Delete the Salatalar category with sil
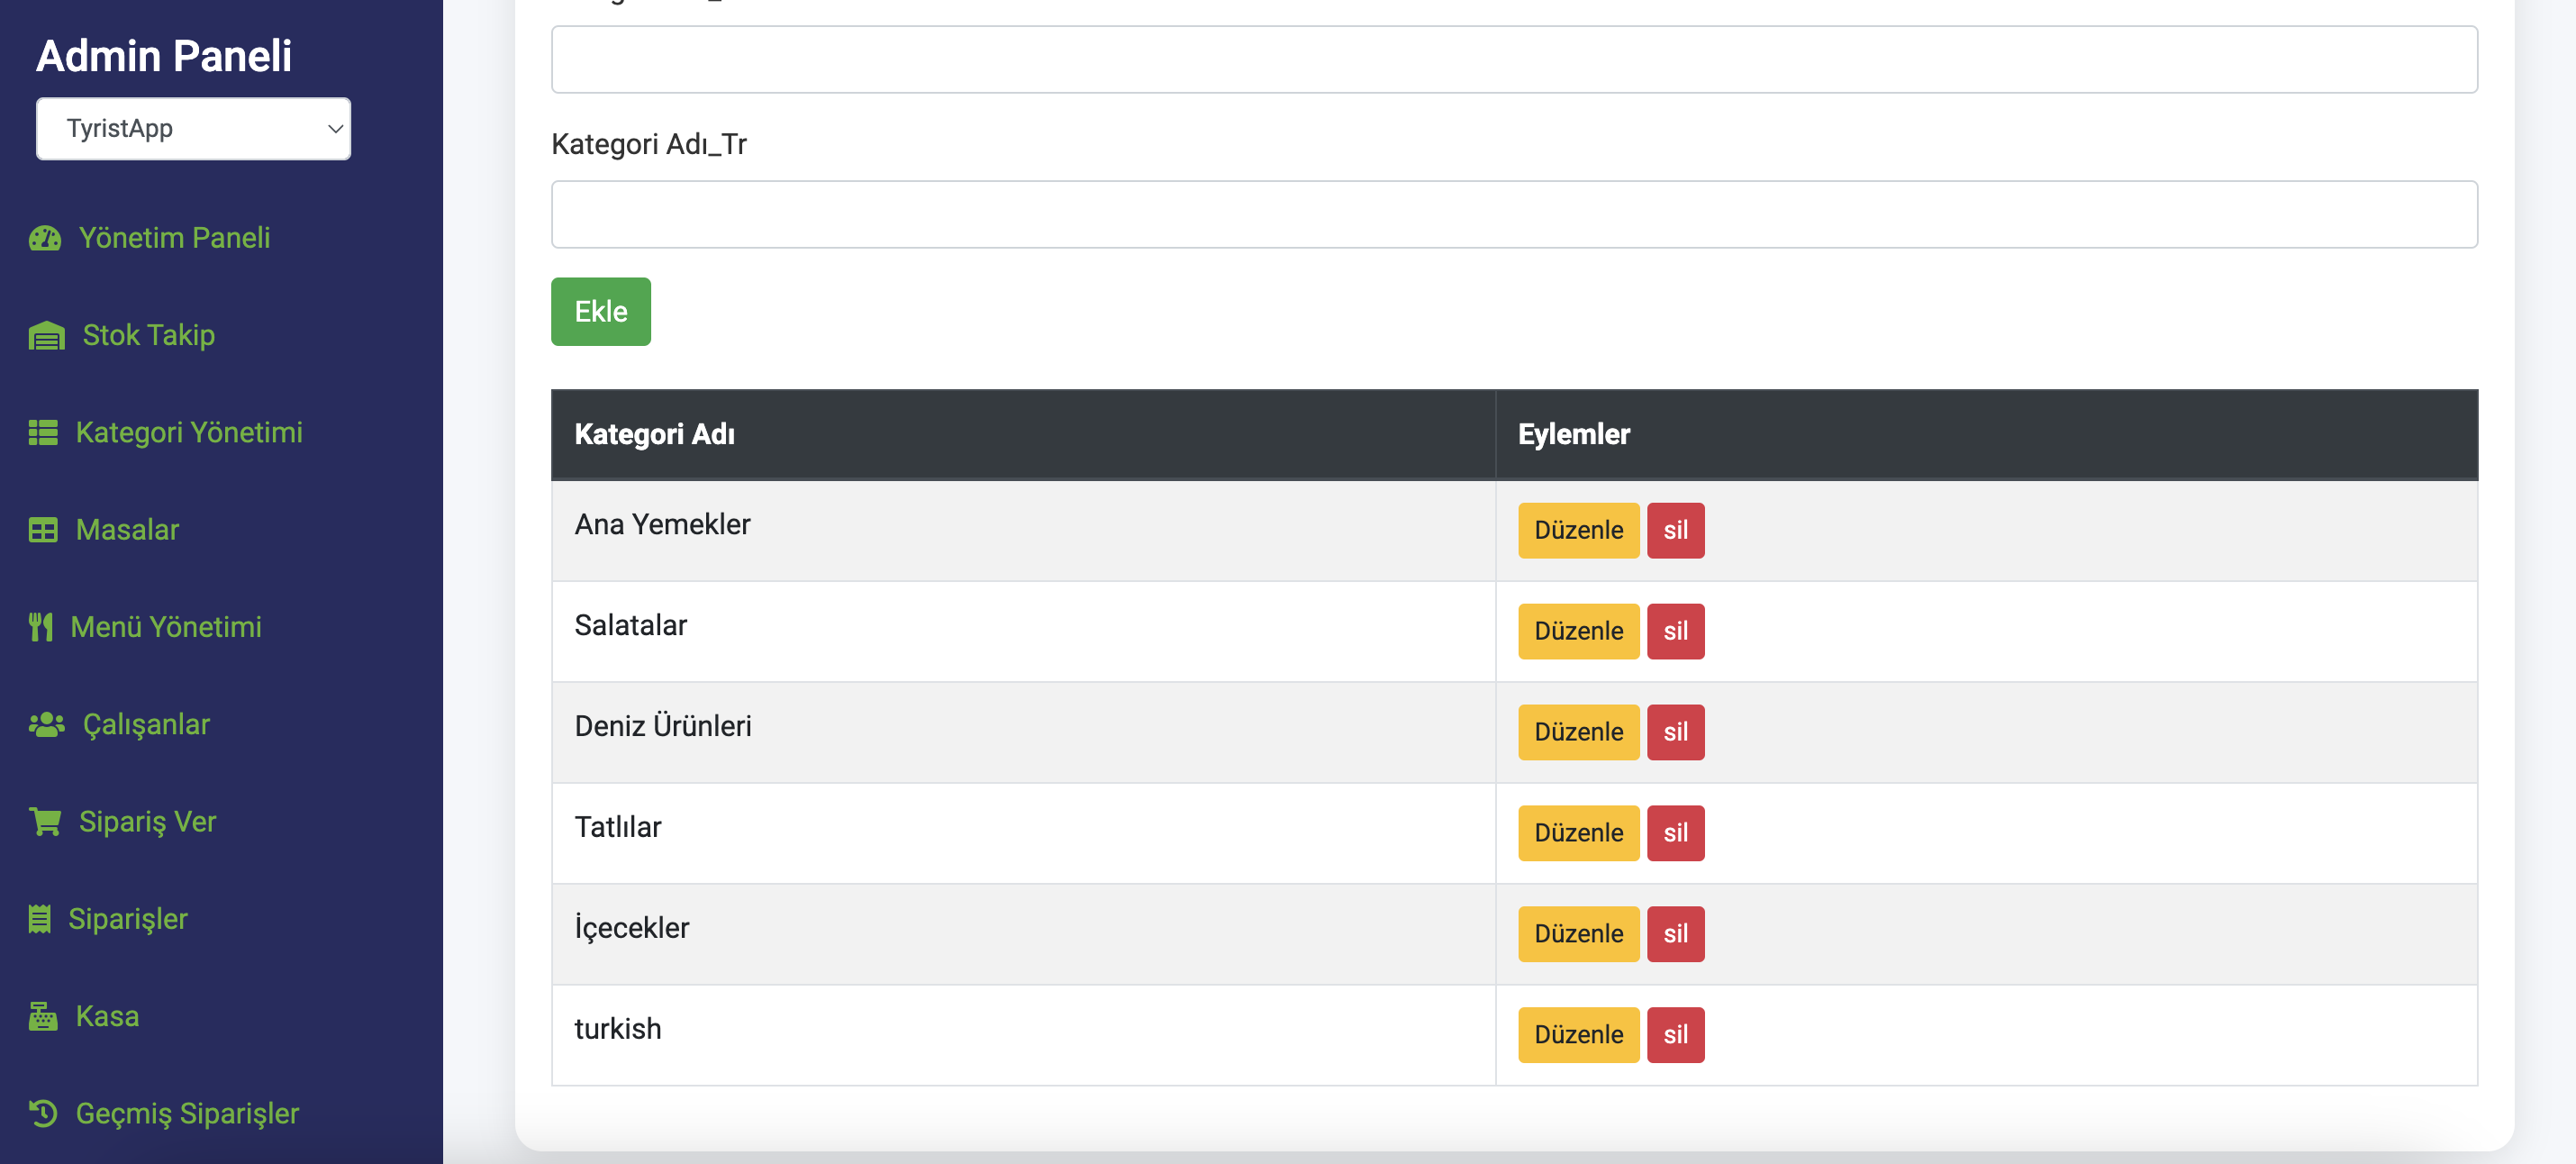The width and height of the screenshot is (2576, 1164). pyautogui.click(x=1675, y=631)
